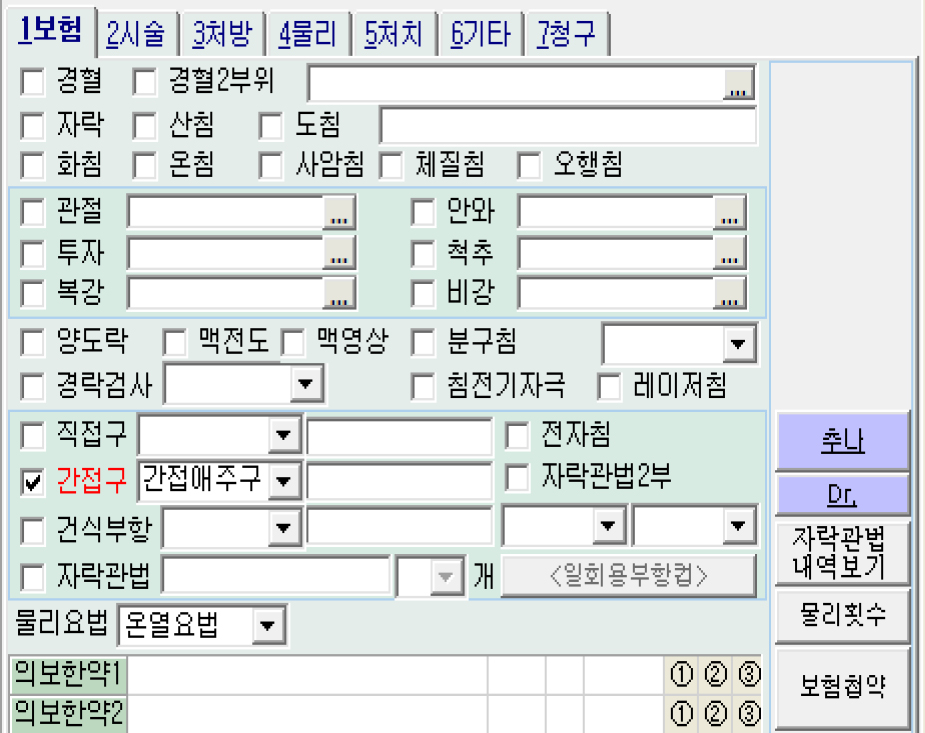The image size is (925, 733).
Task: Uncheck the 간접구 checkbox
Action: pos(33,483)
